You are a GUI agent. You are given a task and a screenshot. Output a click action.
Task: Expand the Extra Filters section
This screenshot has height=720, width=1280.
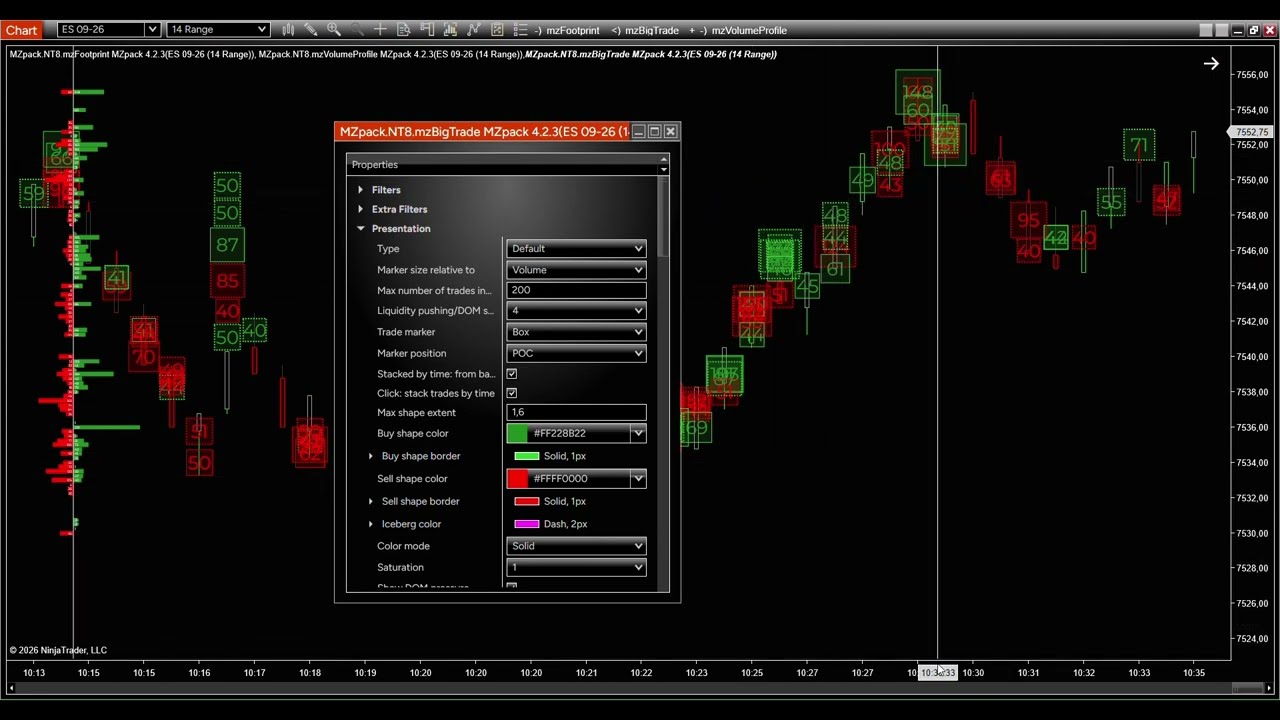[360, 209]
